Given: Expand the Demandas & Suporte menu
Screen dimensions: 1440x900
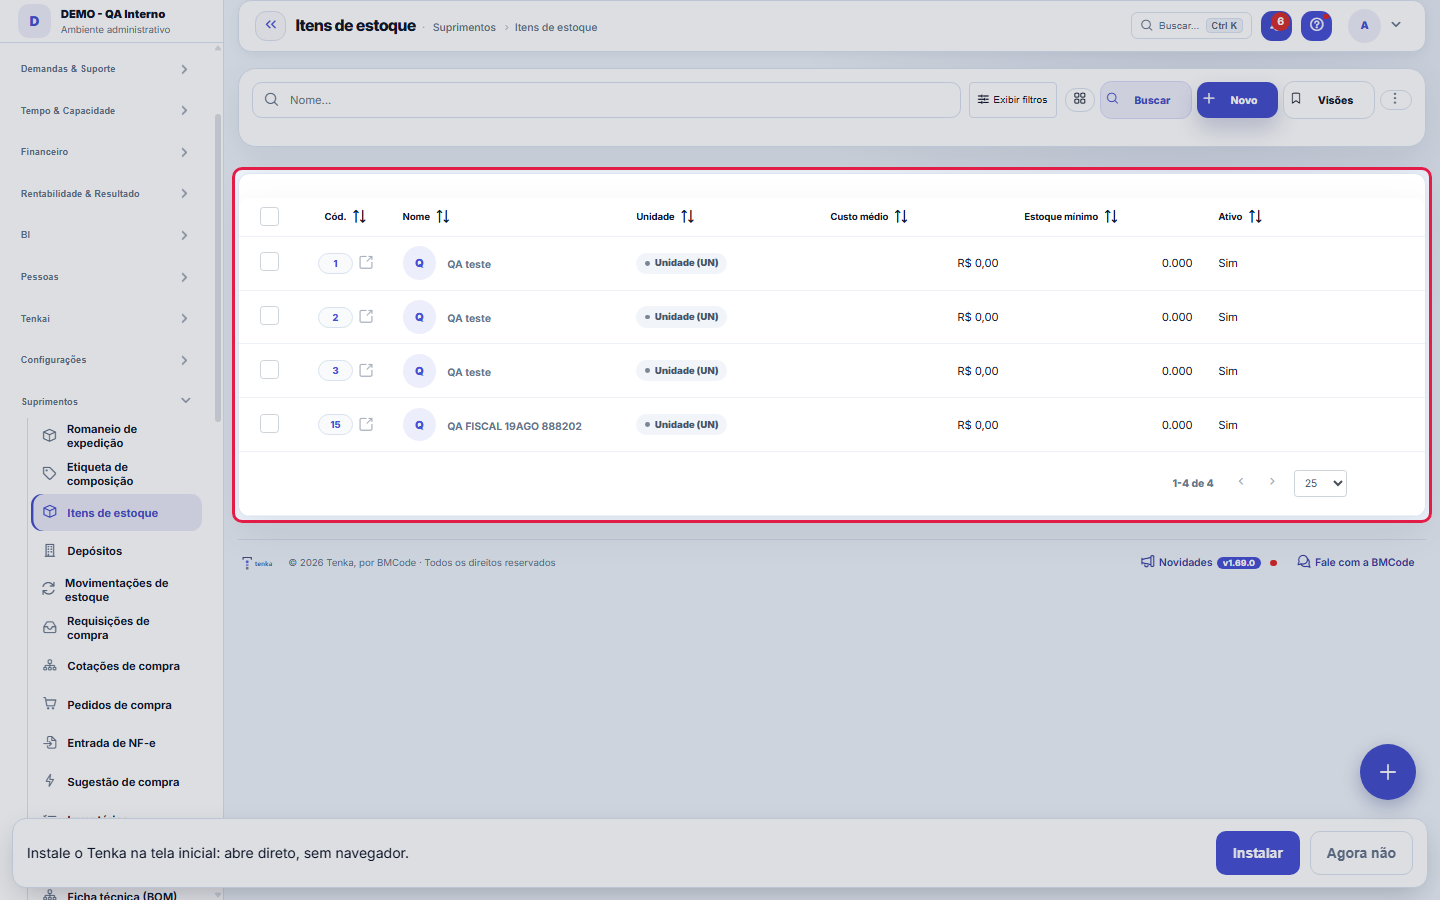Looking at the screenshot, I should (x=105, y=69).
